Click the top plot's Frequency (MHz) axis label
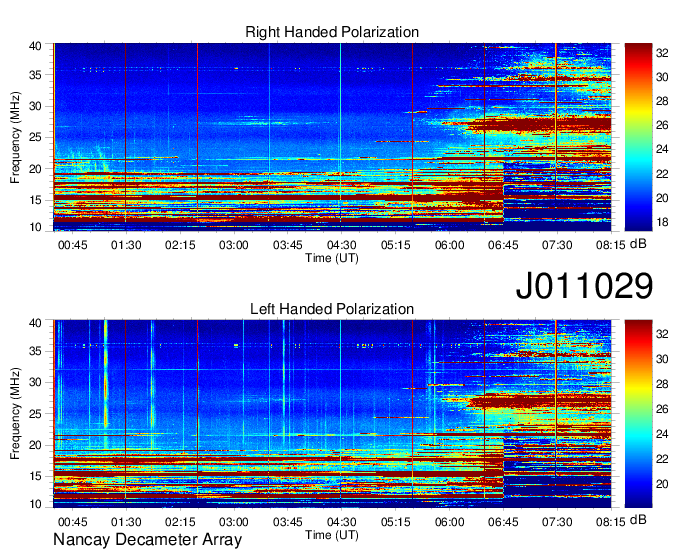The height and width of the screenshot is (552, 680). pos(15,137)
